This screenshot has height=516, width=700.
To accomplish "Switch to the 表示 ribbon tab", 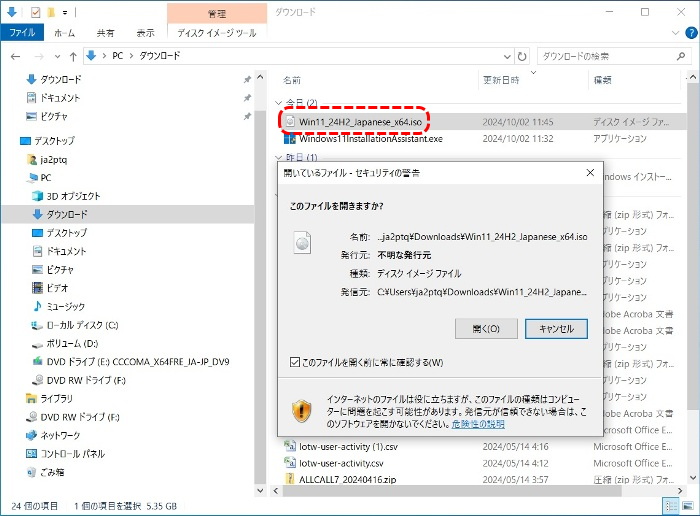I will (x=146, y=33).
